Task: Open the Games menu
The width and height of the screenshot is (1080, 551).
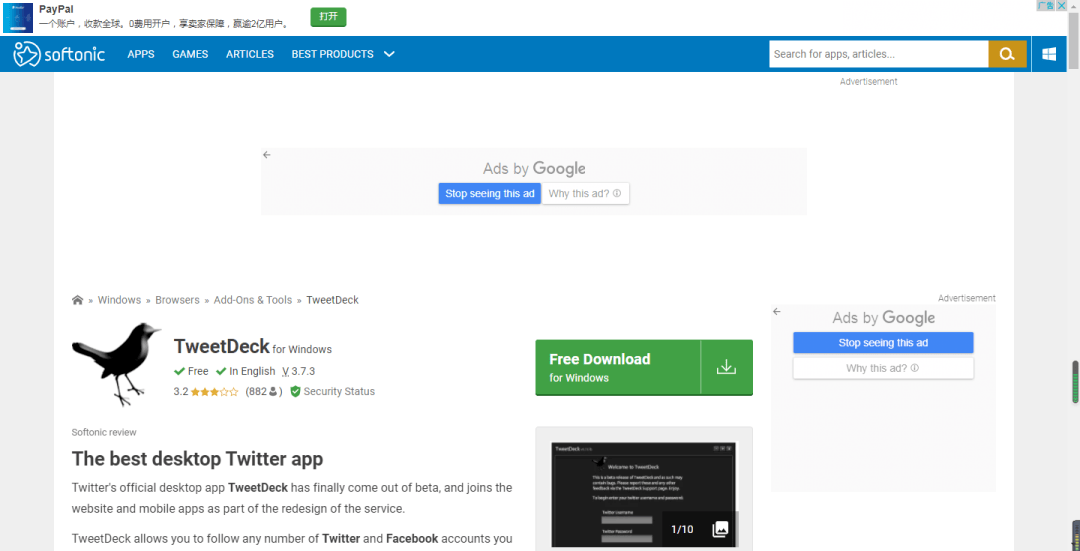Action: [x=190, y=54]
